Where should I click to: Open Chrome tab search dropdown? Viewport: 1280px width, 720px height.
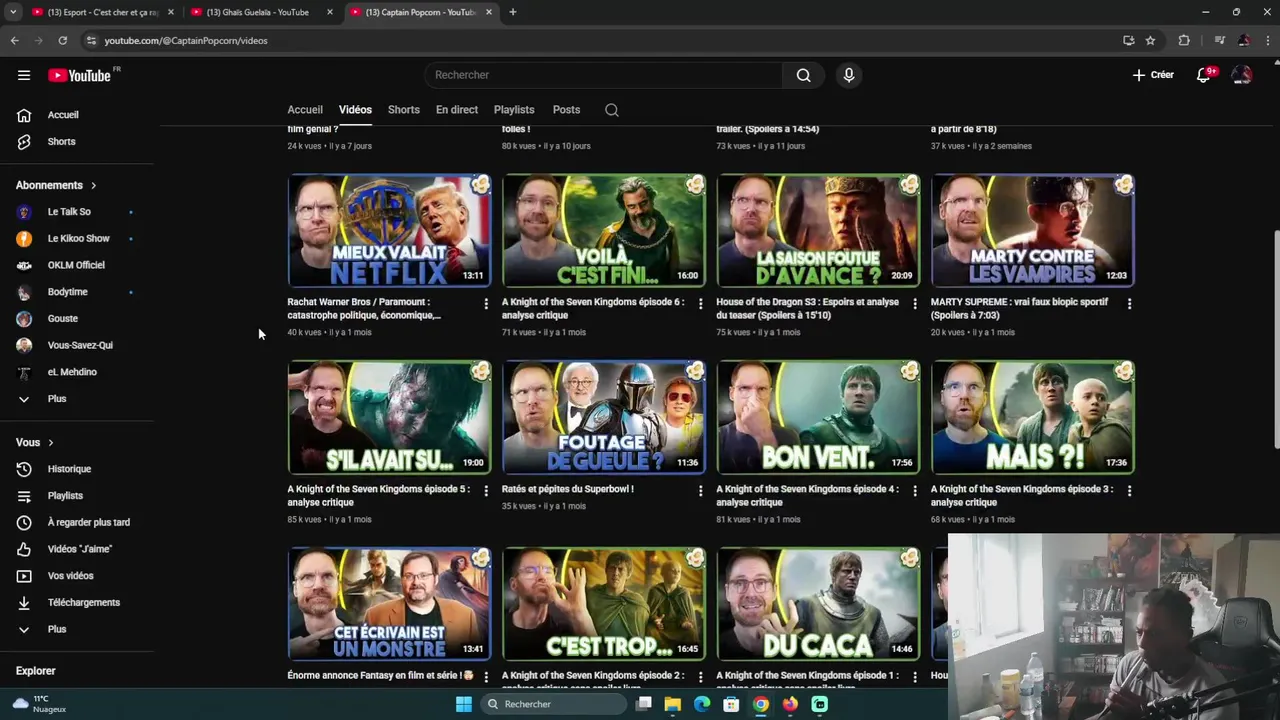coord(13,12)
